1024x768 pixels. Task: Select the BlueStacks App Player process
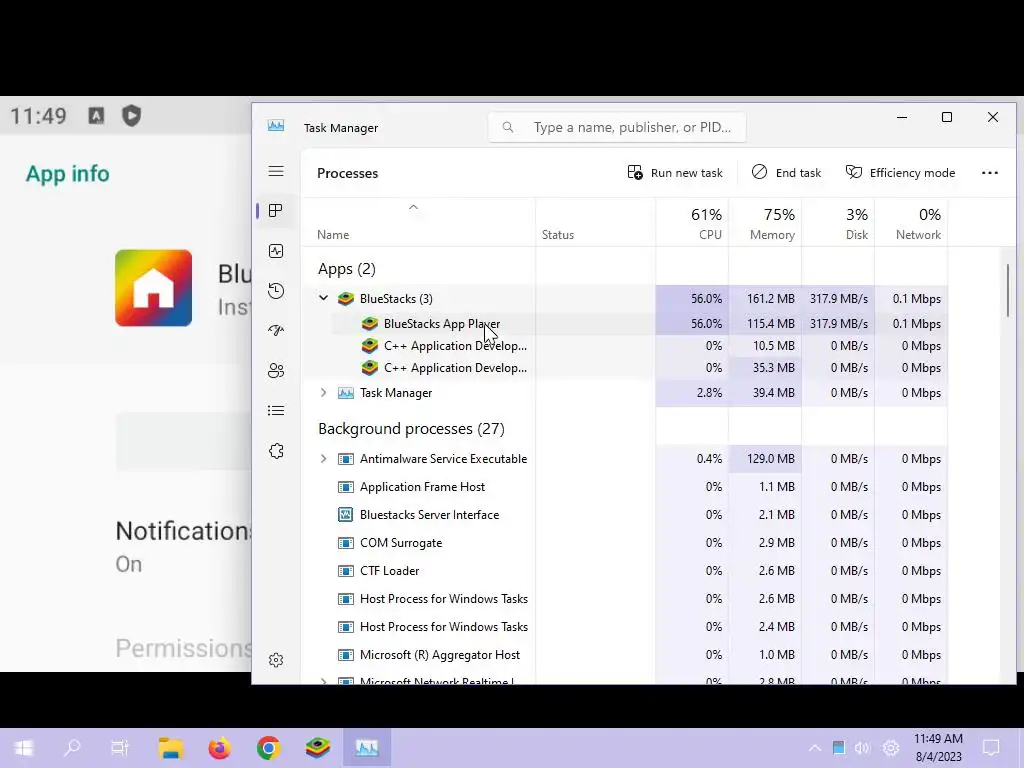click(441, 323)
